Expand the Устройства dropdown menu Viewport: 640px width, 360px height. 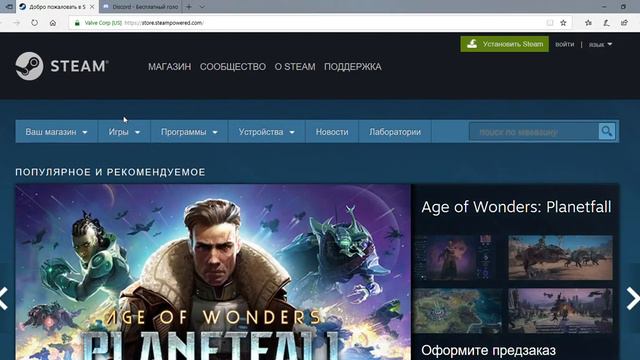coord(267,132)
